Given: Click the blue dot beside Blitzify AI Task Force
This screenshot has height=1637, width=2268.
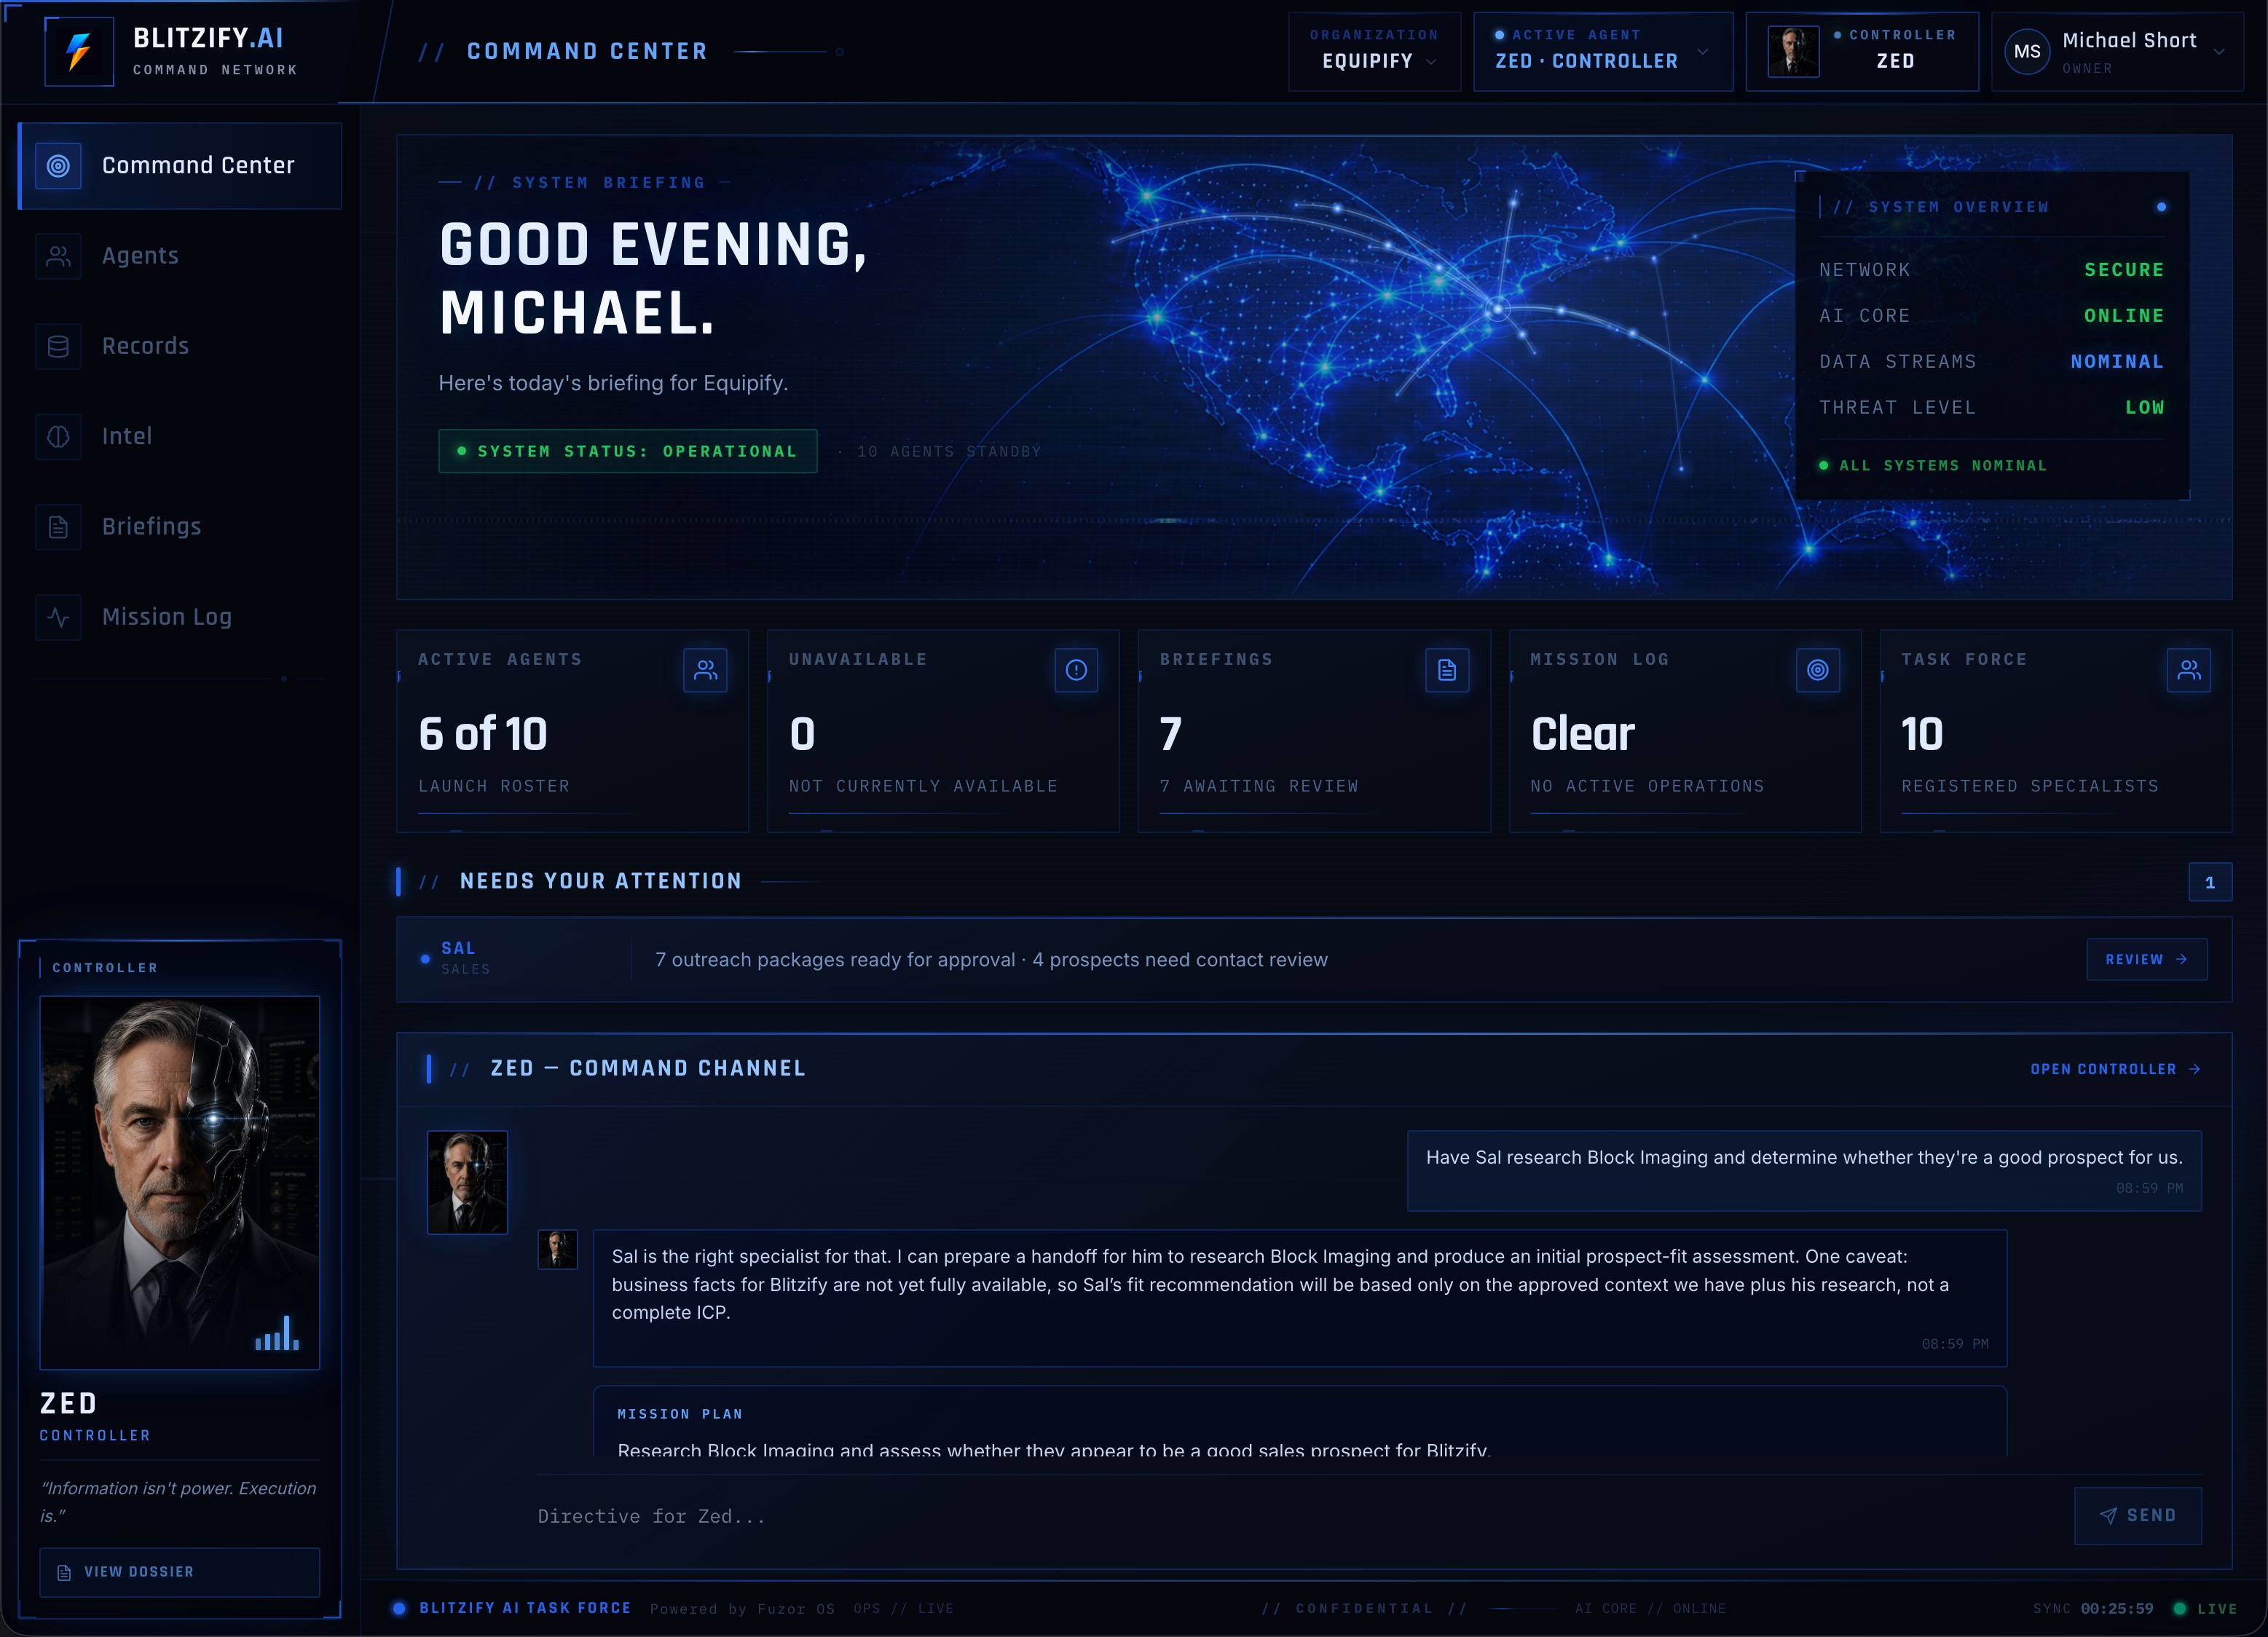Looking at the screenshot, I should point(399,1608).
